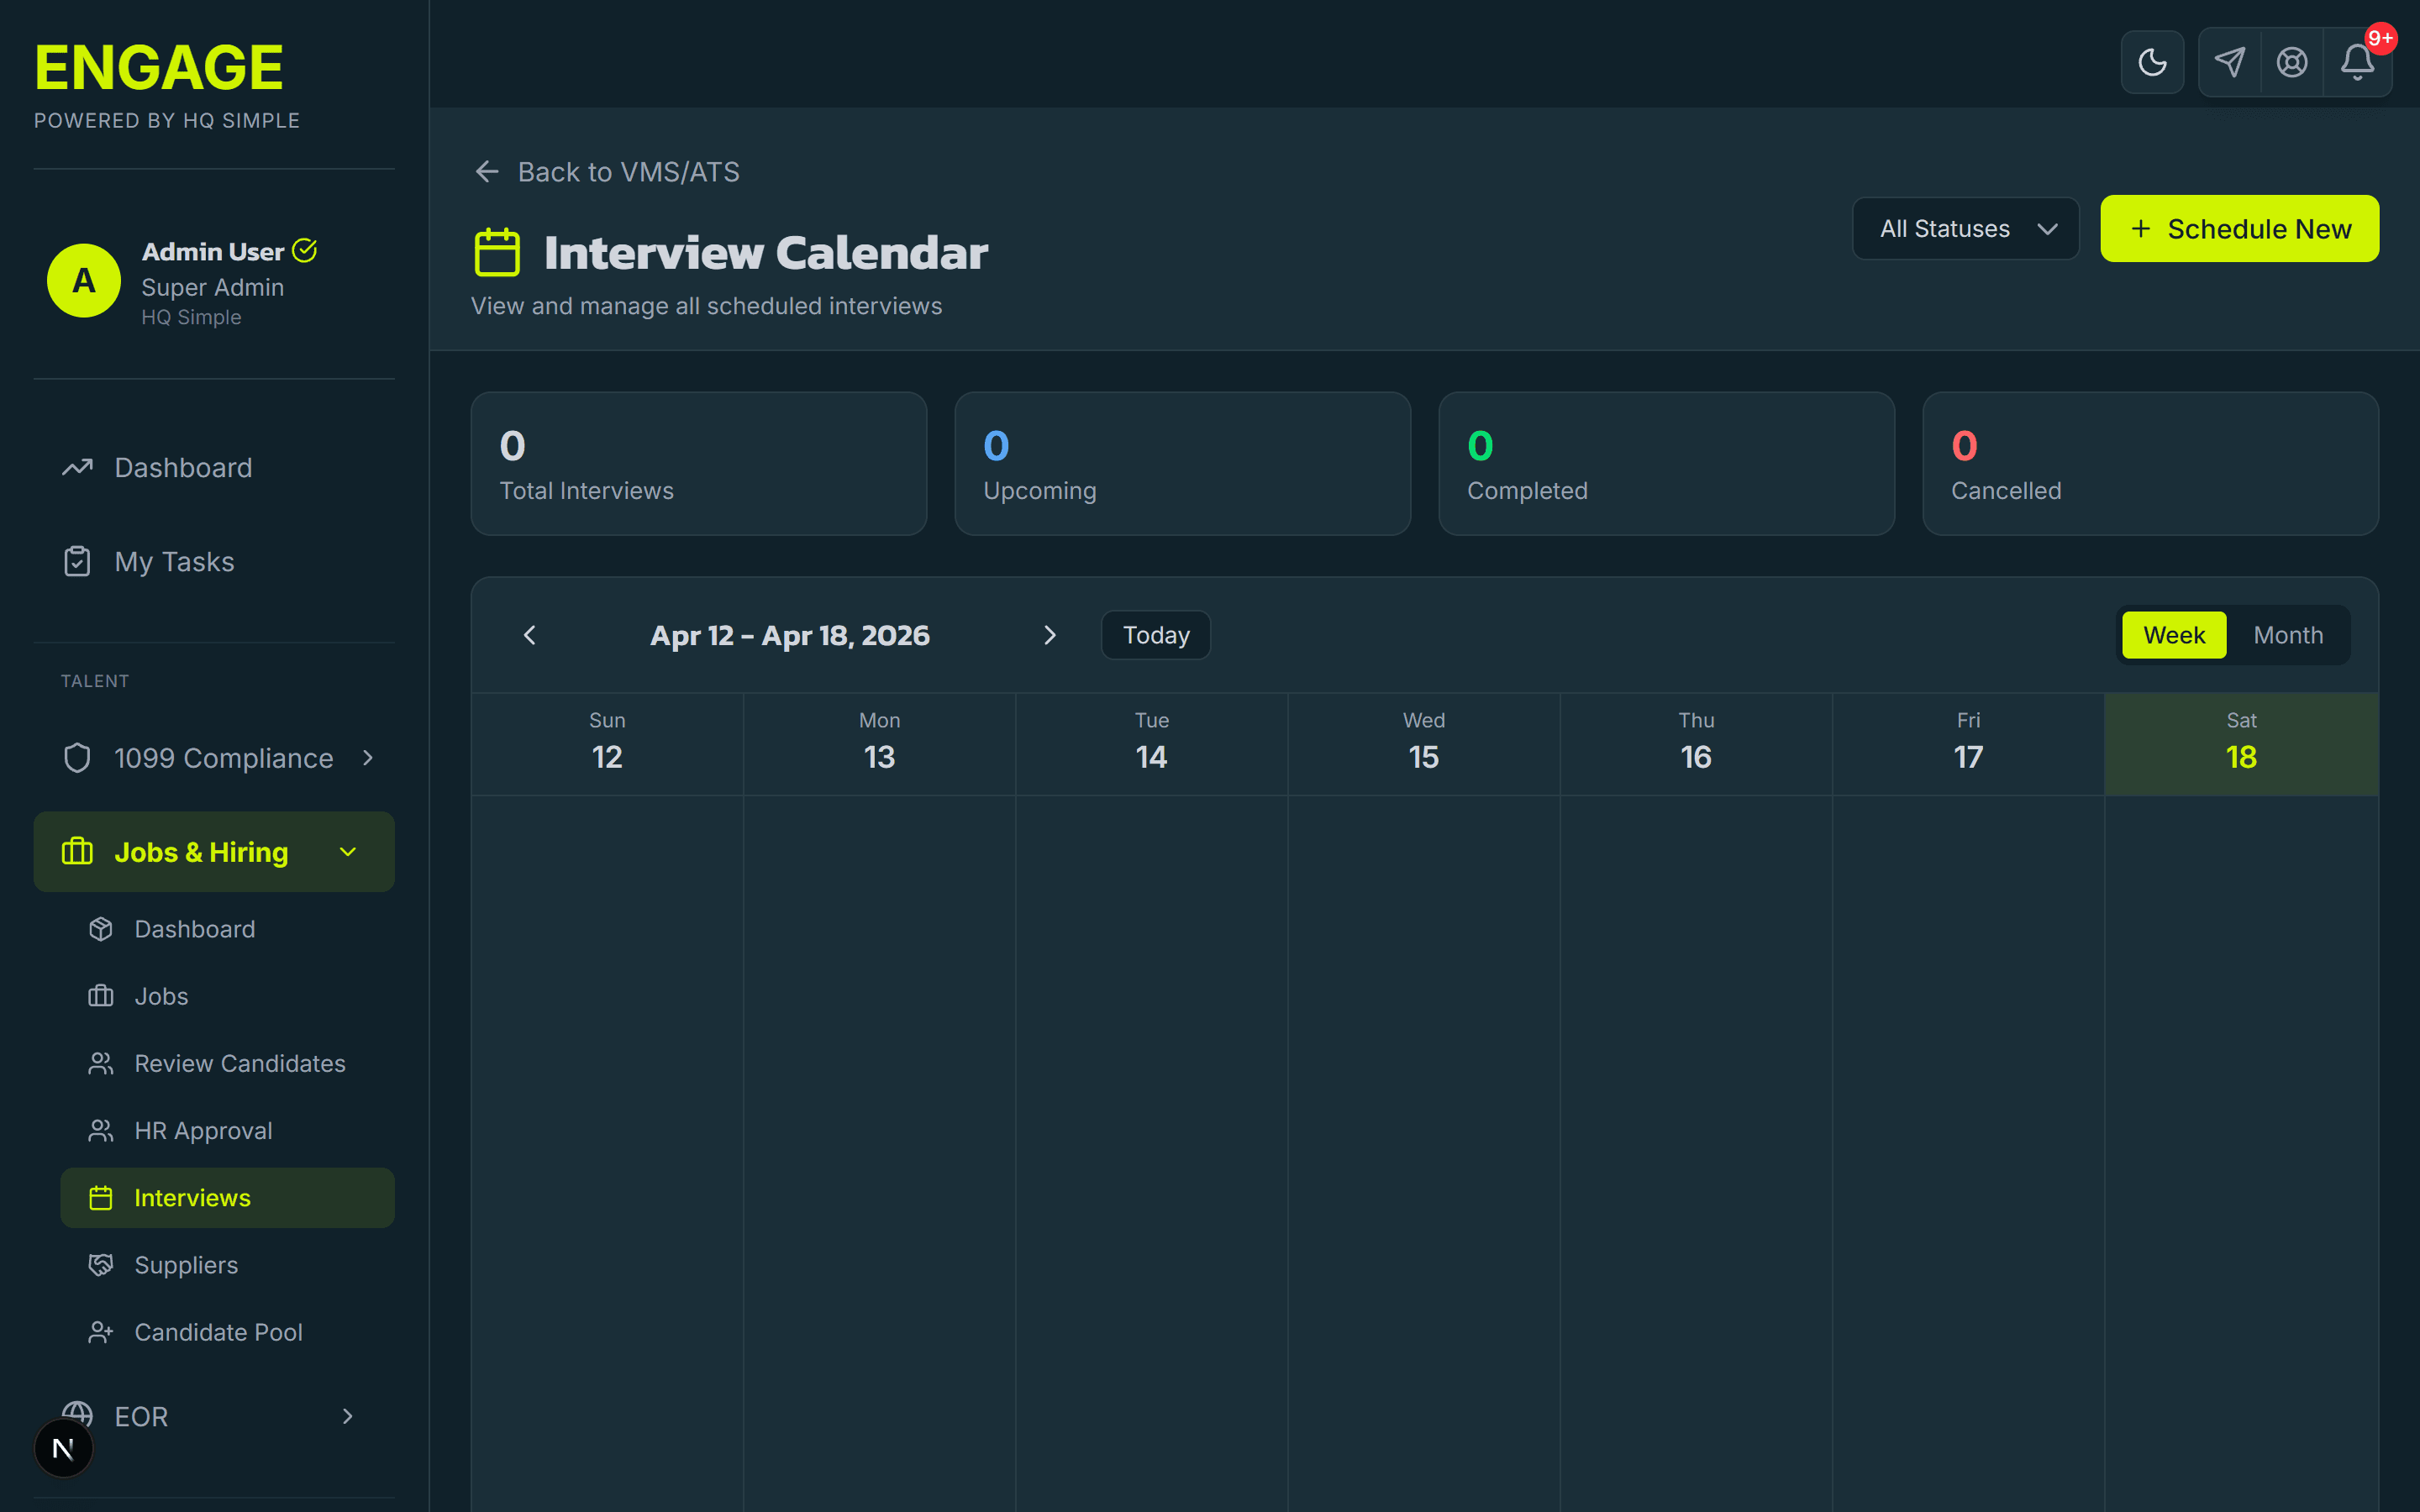Click the verified checkmark next to Admin User
Viewport: 2420px width, 1512px height.
coord(305,250)
